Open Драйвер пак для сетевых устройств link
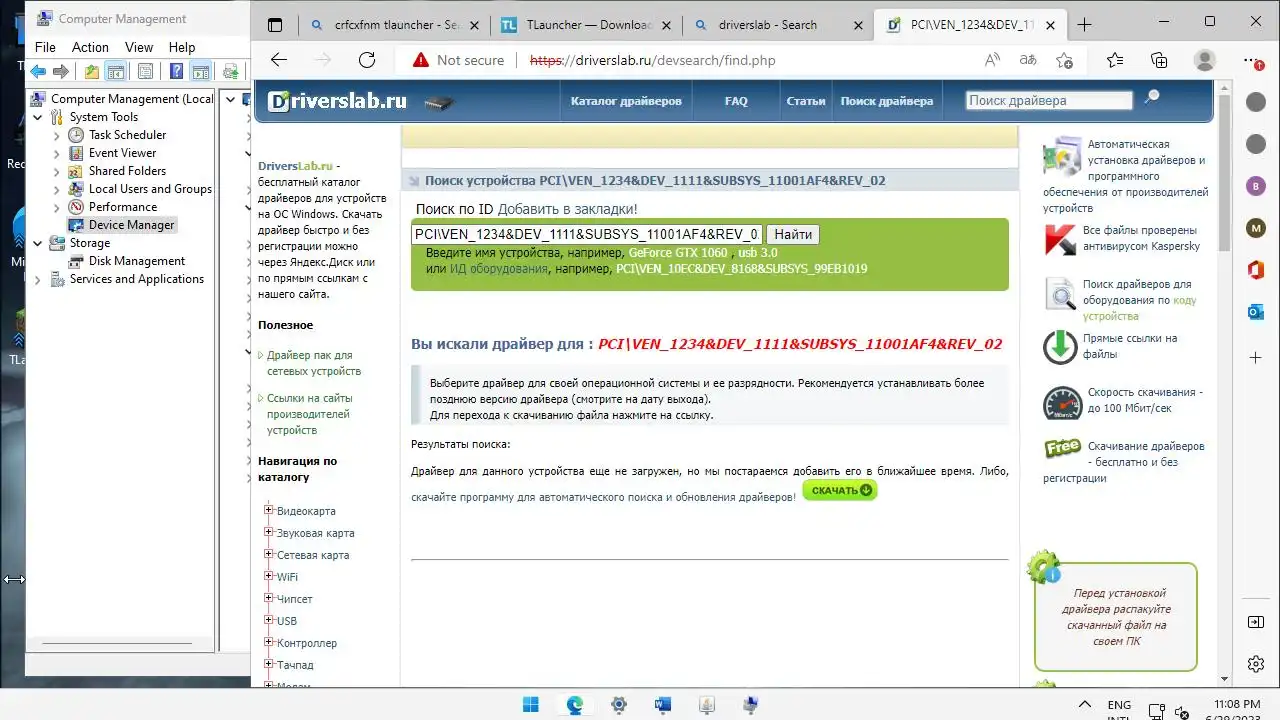Viewport: 1280px width, 720px height. (x=314, y=363)
